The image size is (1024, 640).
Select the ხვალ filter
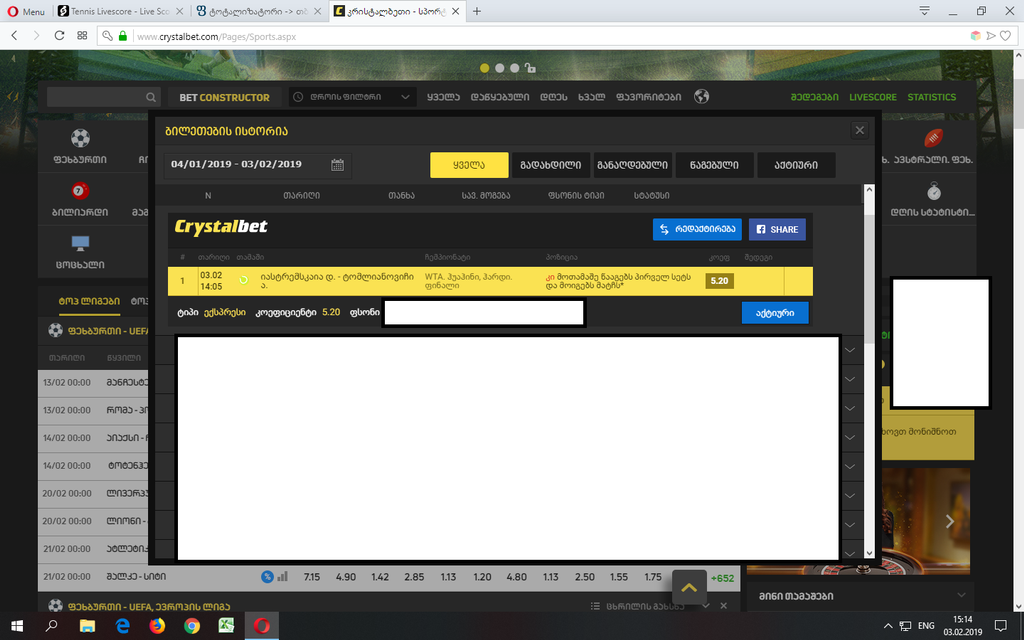(592, 97)
